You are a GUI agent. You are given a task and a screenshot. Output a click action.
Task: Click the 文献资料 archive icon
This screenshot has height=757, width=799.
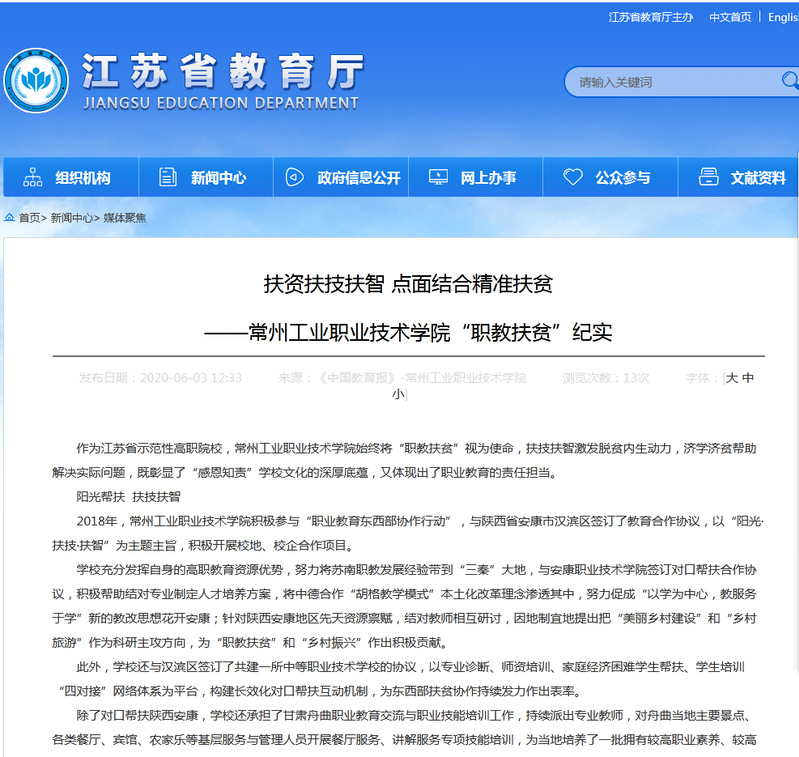pyautogui.click(x=708, y=178)
